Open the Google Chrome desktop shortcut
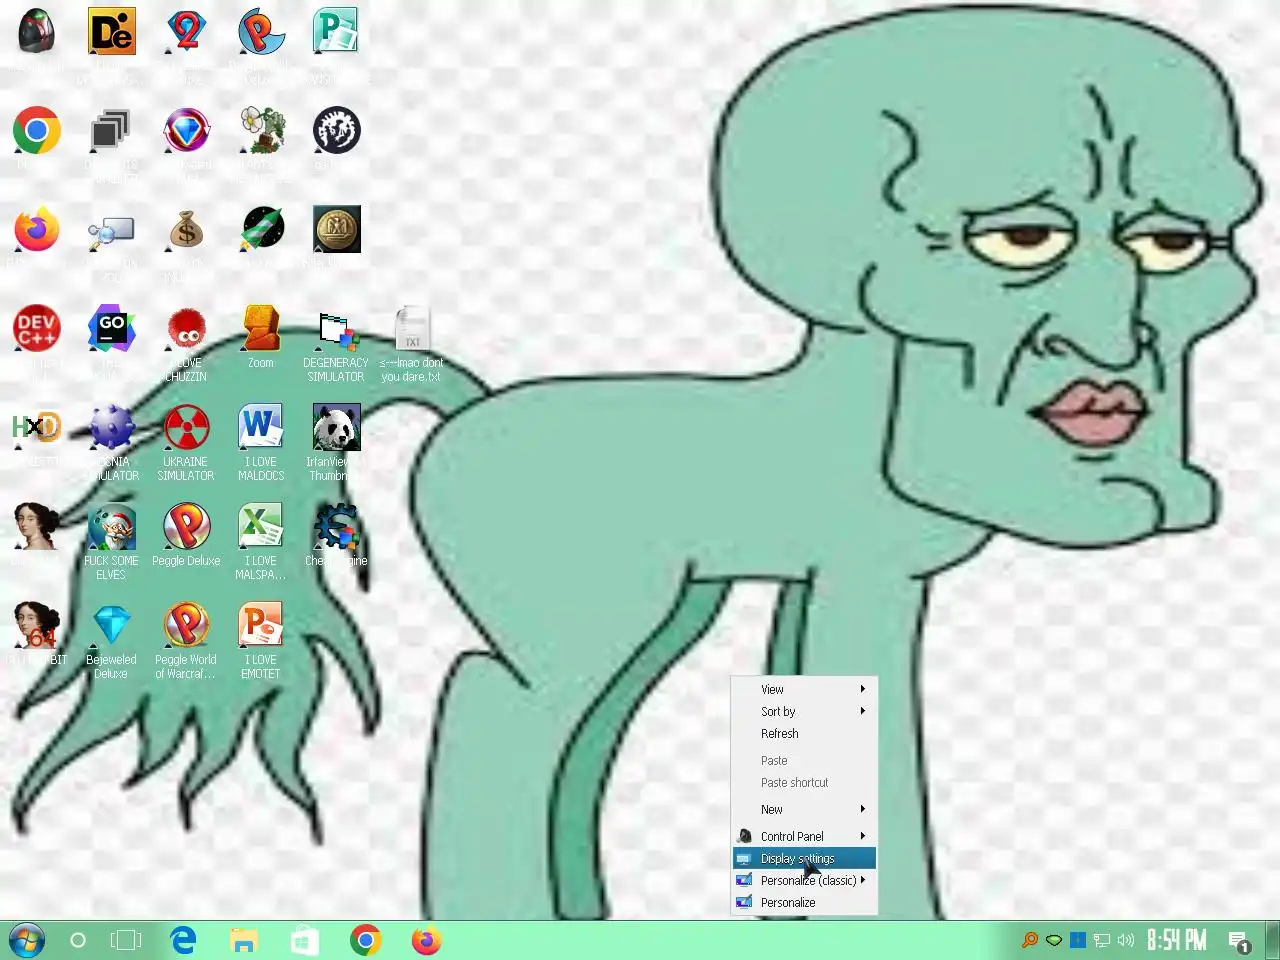The height and width of the screenshot is (960, 1280). coord(37,131)
